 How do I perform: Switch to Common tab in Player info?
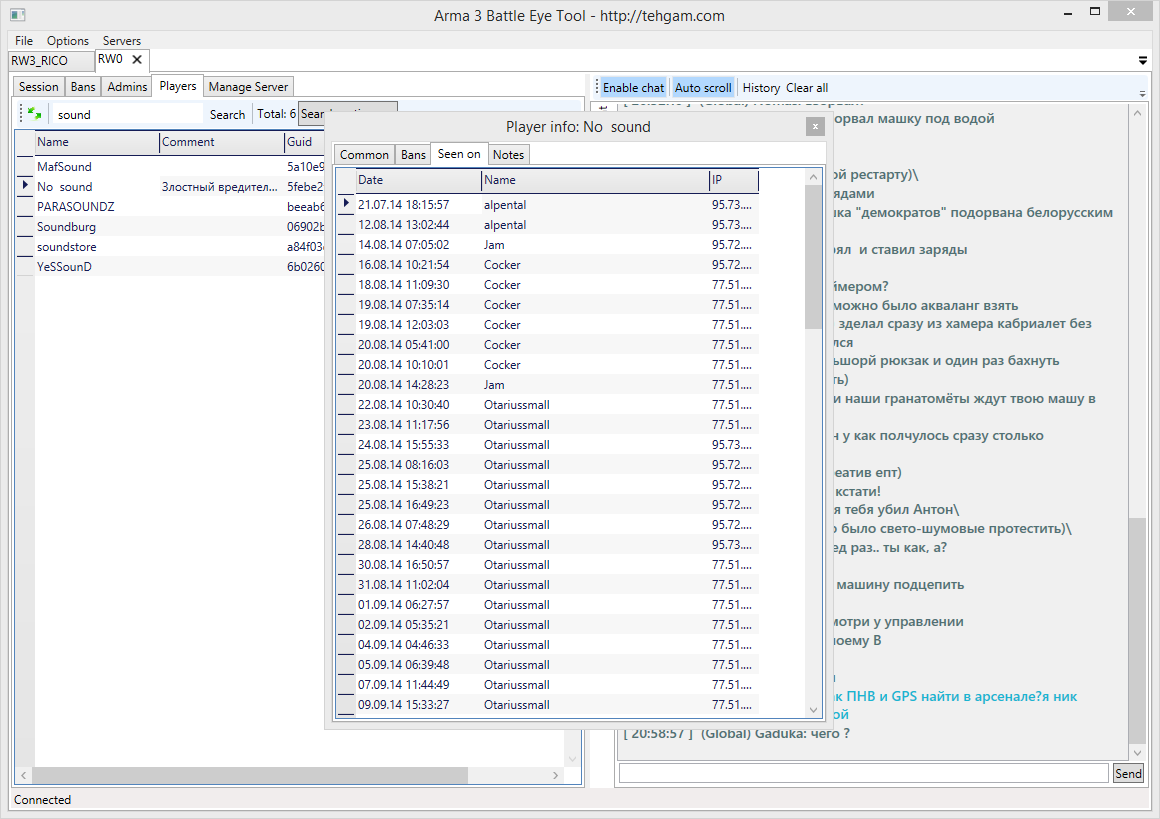[x=364, y=155]
